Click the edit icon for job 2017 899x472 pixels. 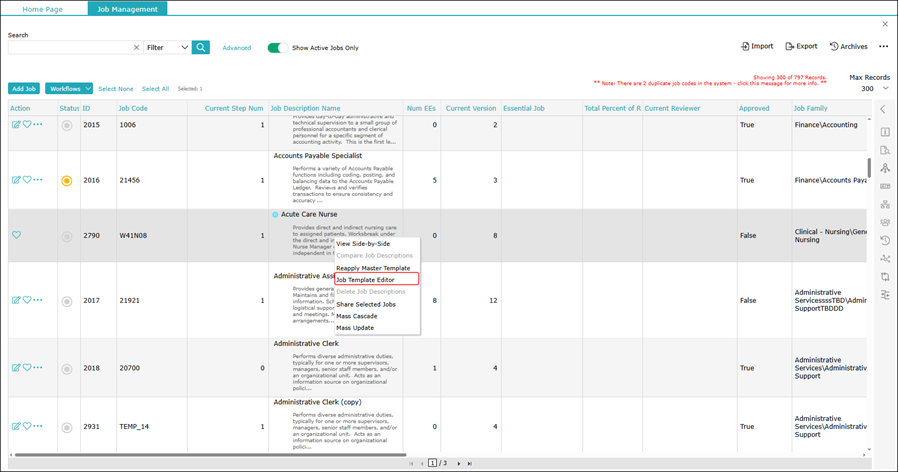tap(16, 301)
